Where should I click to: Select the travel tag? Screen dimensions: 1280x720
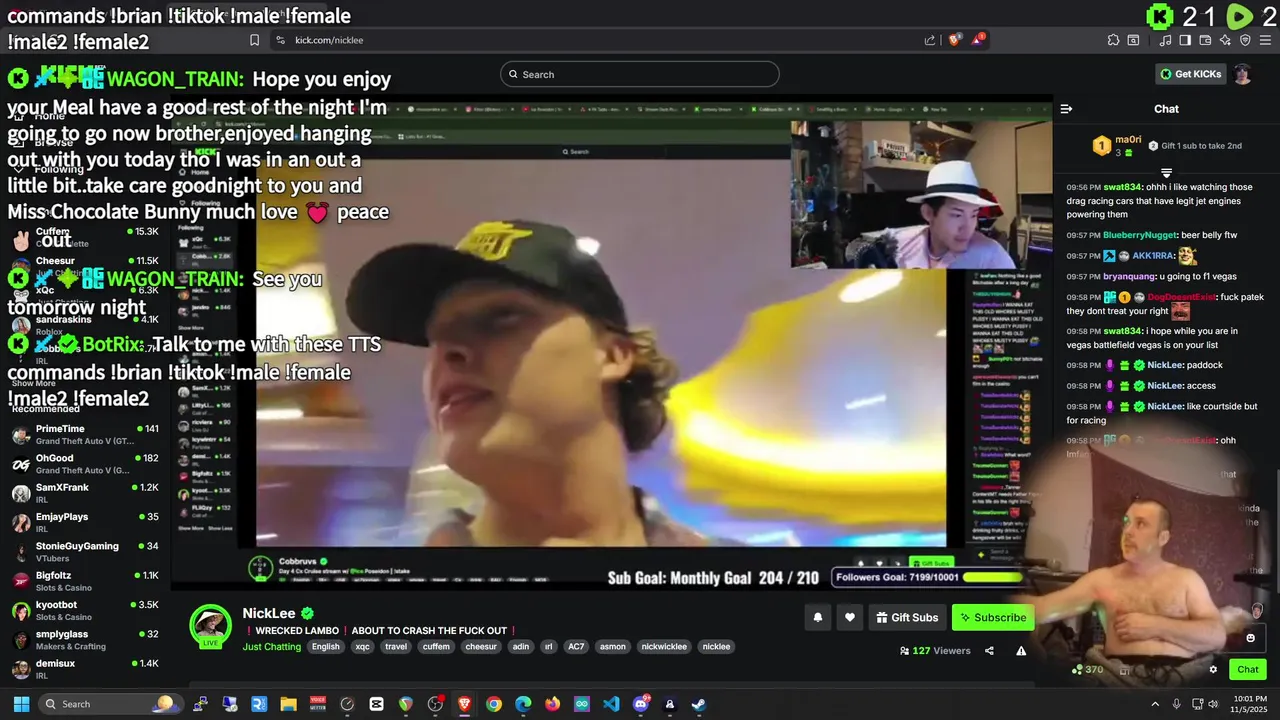pyautogui.click(x=396, y=647)
